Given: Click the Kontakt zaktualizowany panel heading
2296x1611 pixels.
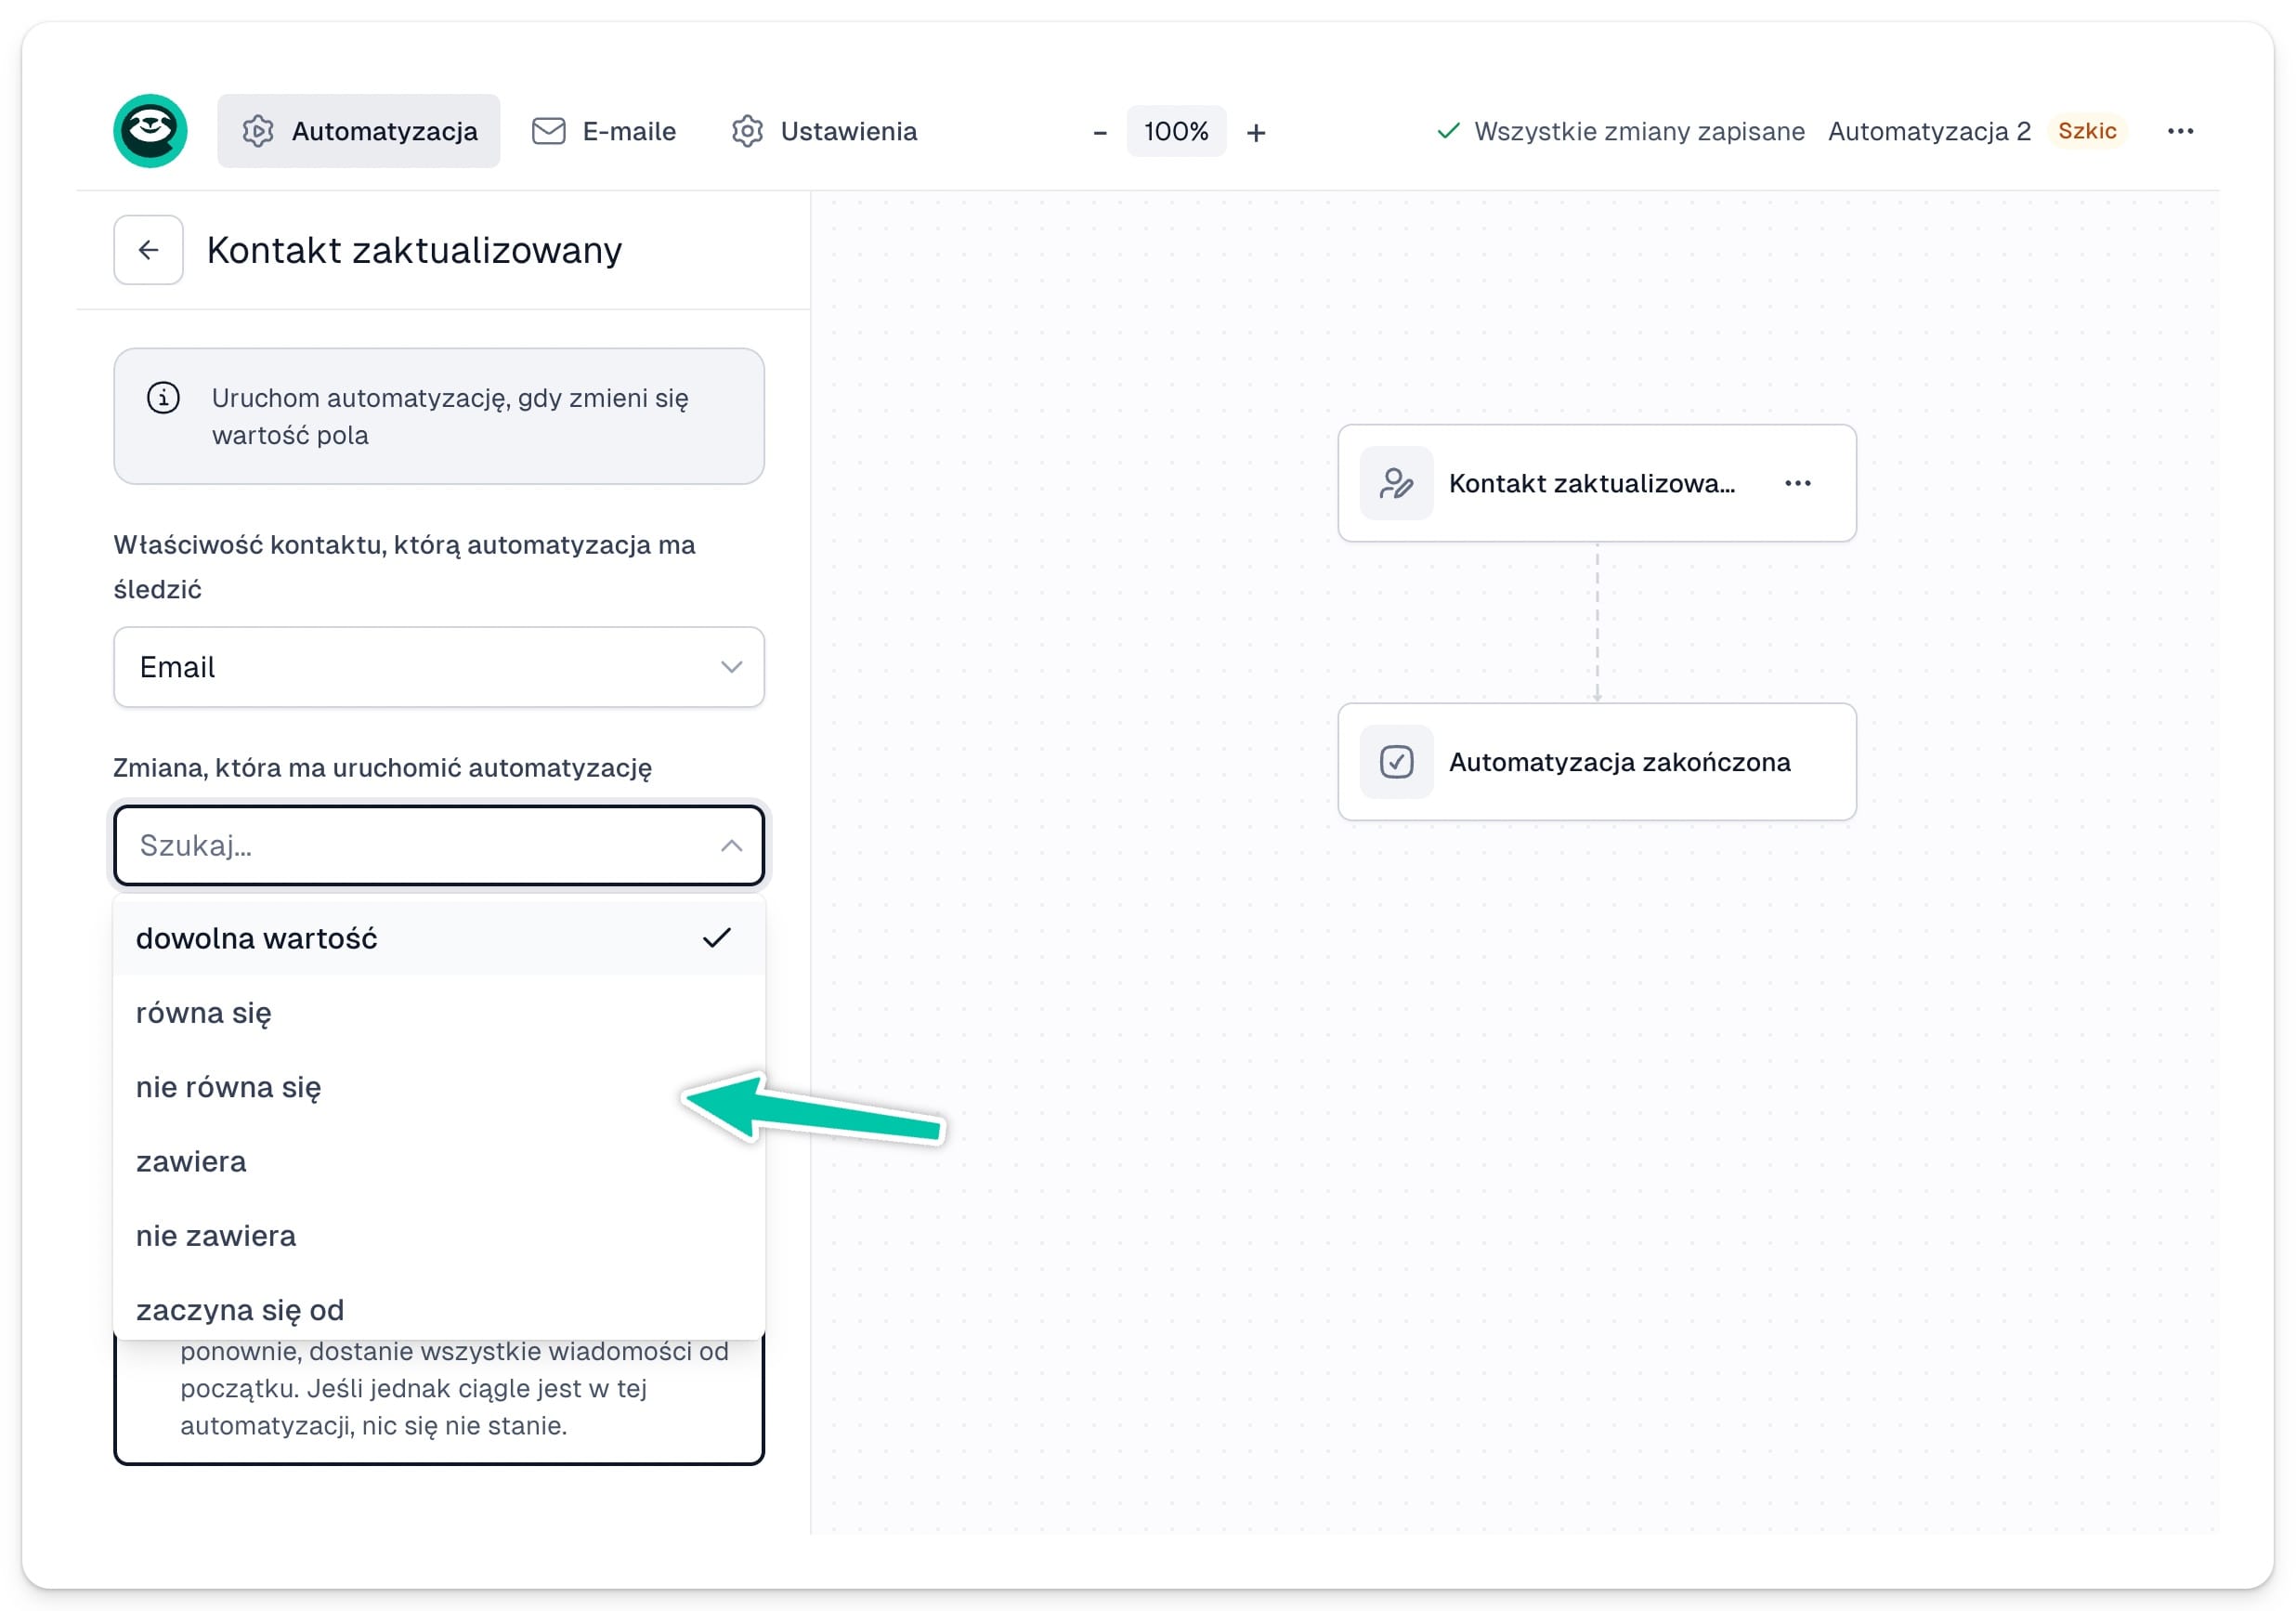Looking at the screenshot, I should point(414,250).
